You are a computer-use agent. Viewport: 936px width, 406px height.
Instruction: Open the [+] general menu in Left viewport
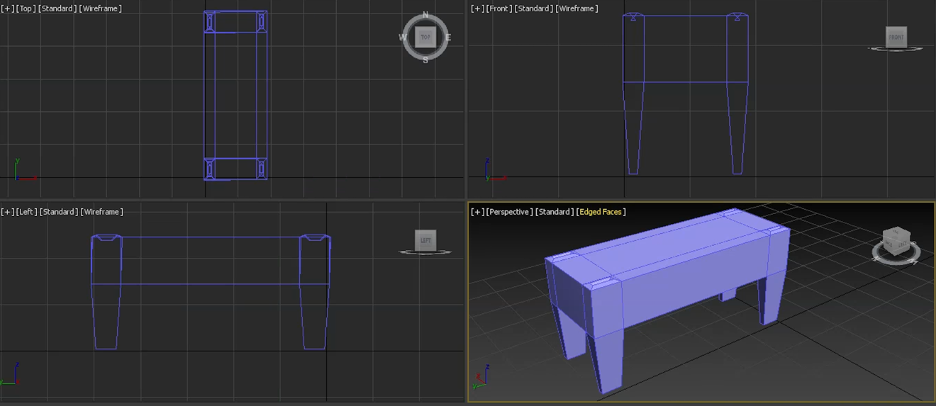[x=8, y=212]
